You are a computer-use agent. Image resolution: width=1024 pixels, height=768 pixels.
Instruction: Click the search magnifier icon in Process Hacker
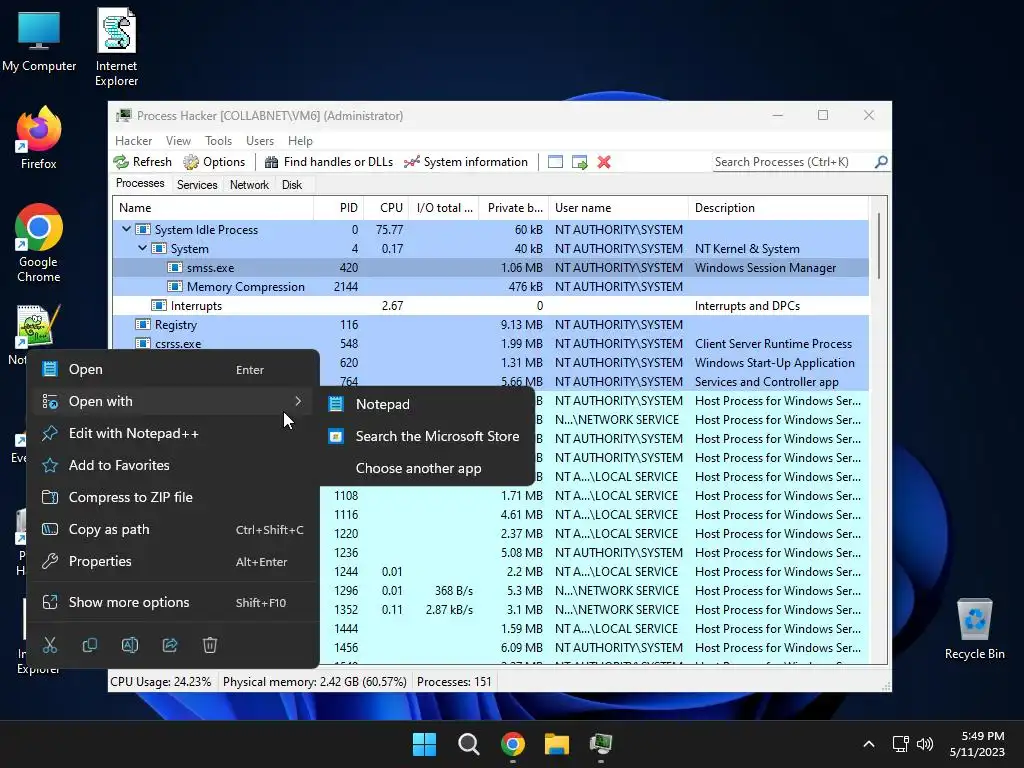[881, 161]
